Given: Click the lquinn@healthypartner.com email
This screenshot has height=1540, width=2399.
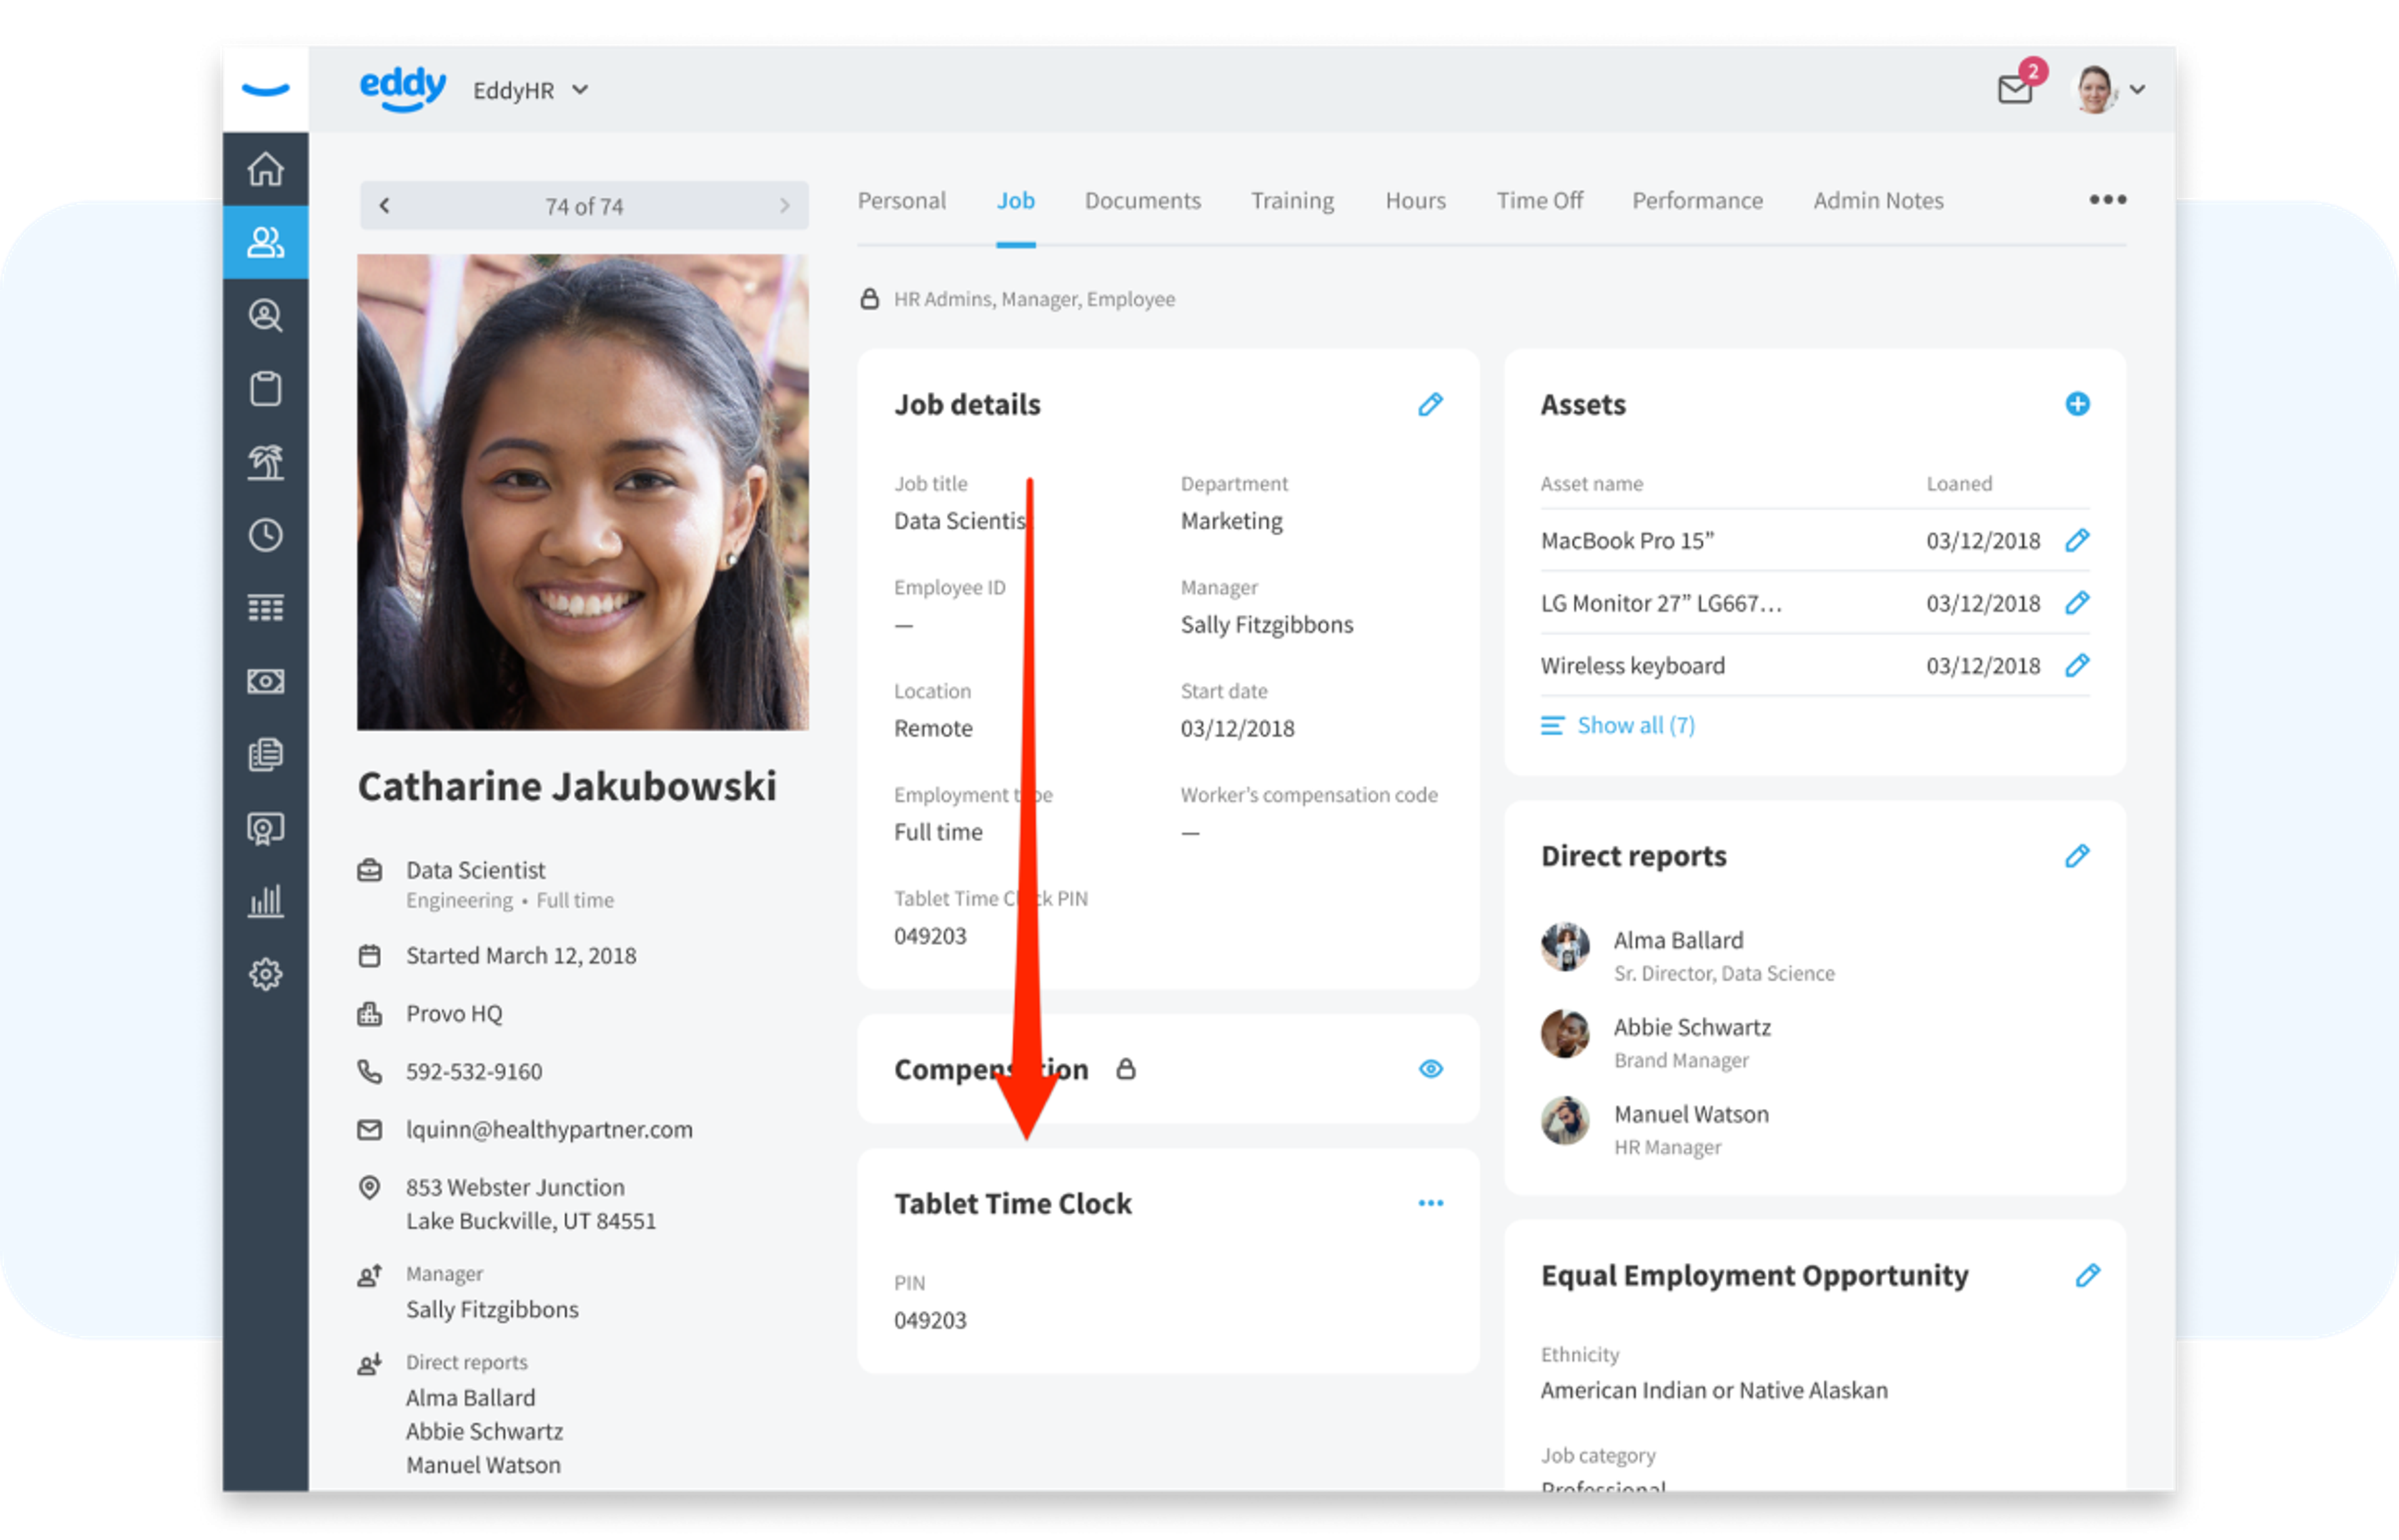Looking at the screenshot, I should point(549,1129).
